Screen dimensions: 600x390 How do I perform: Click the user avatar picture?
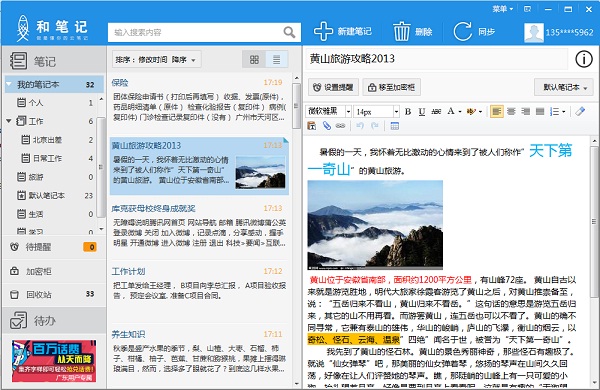tap(534, 33)
